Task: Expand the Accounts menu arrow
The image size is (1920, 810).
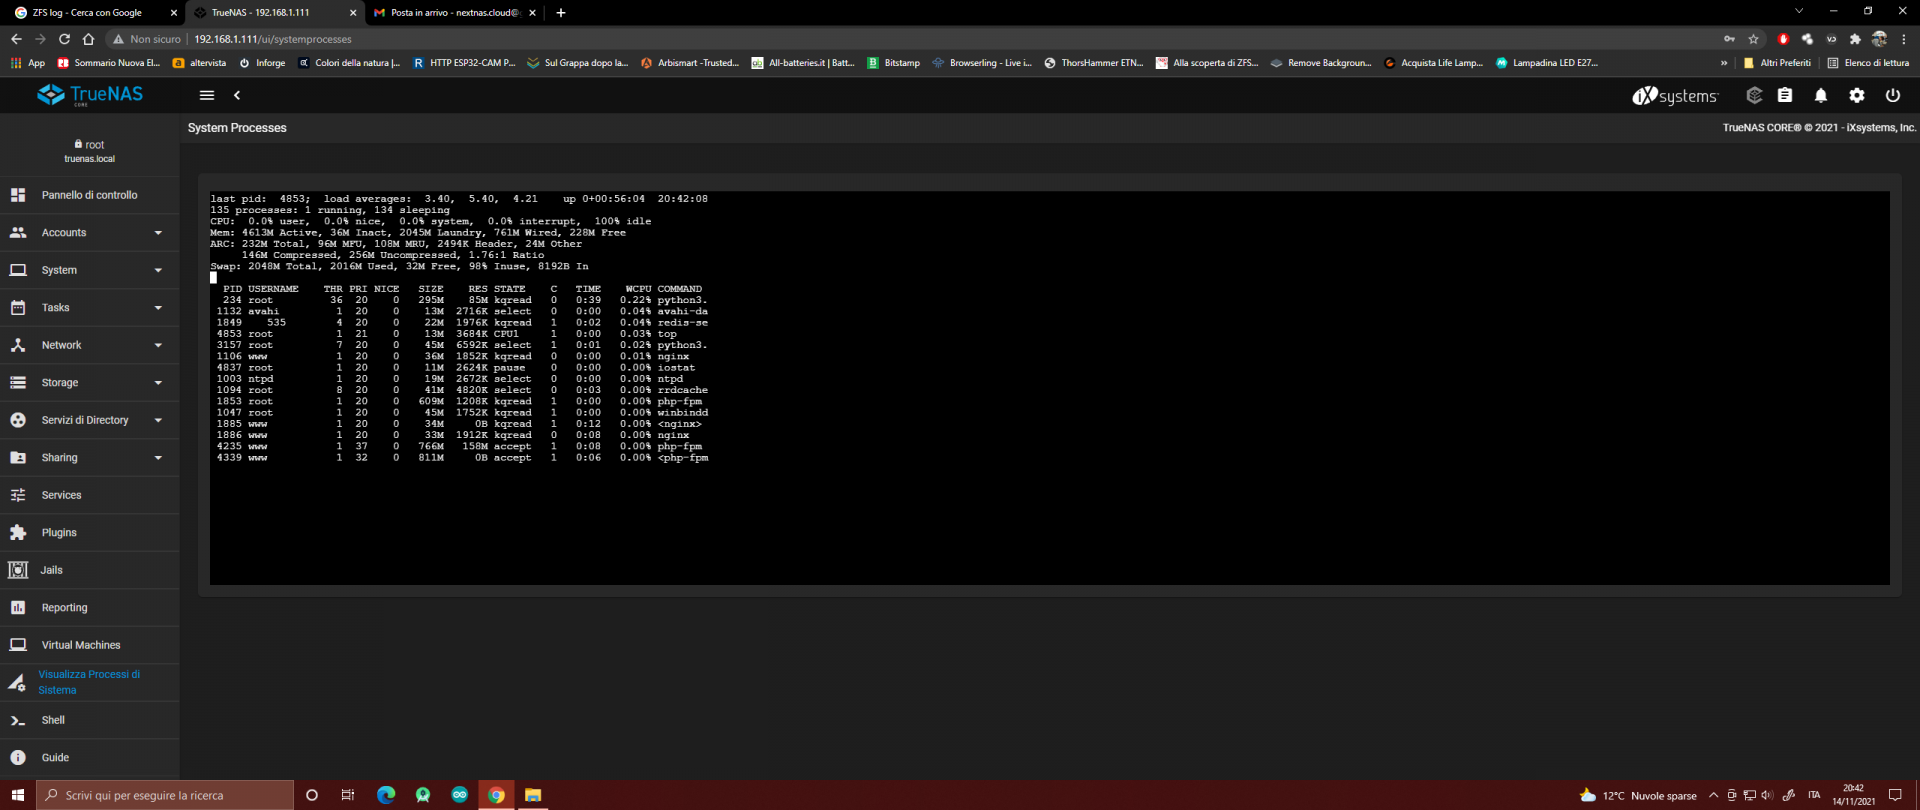Action: click(x=158, y=233)
